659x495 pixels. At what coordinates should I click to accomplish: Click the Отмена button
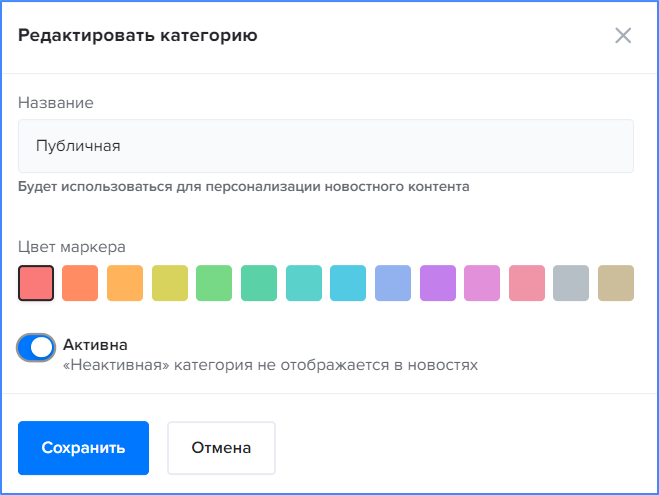click(x=221, y=448)
